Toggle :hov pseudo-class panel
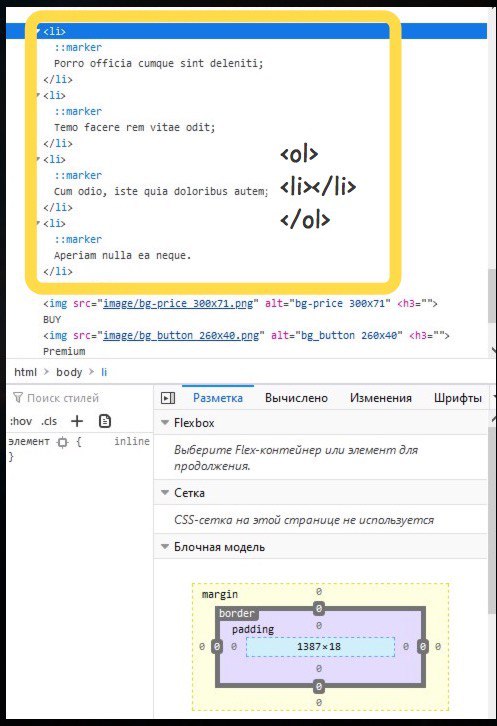Image resolution: width=497 pixels, height=726 pixels. click(x=21, y=421)
